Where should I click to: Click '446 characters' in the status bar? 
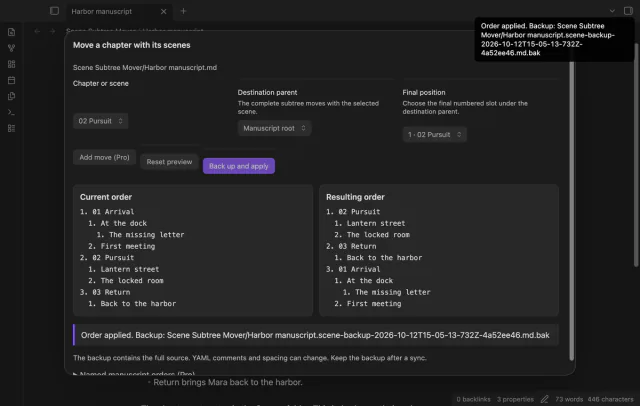click(x=610, y=399)
